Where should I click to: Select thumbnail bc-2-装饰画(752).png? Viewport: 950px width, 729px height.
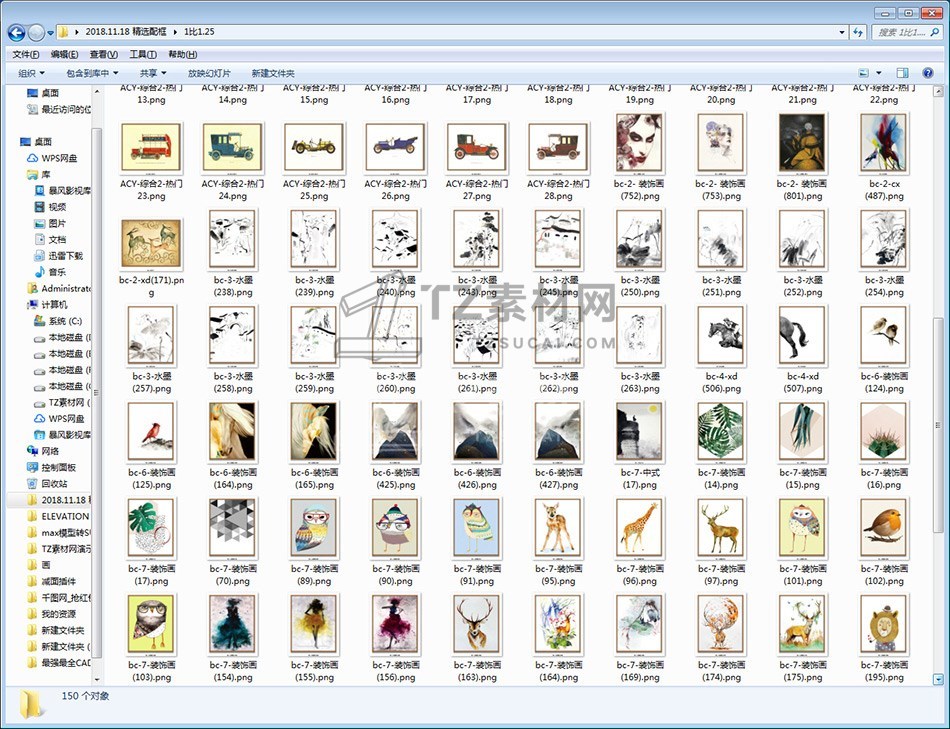tap(640, 143)
